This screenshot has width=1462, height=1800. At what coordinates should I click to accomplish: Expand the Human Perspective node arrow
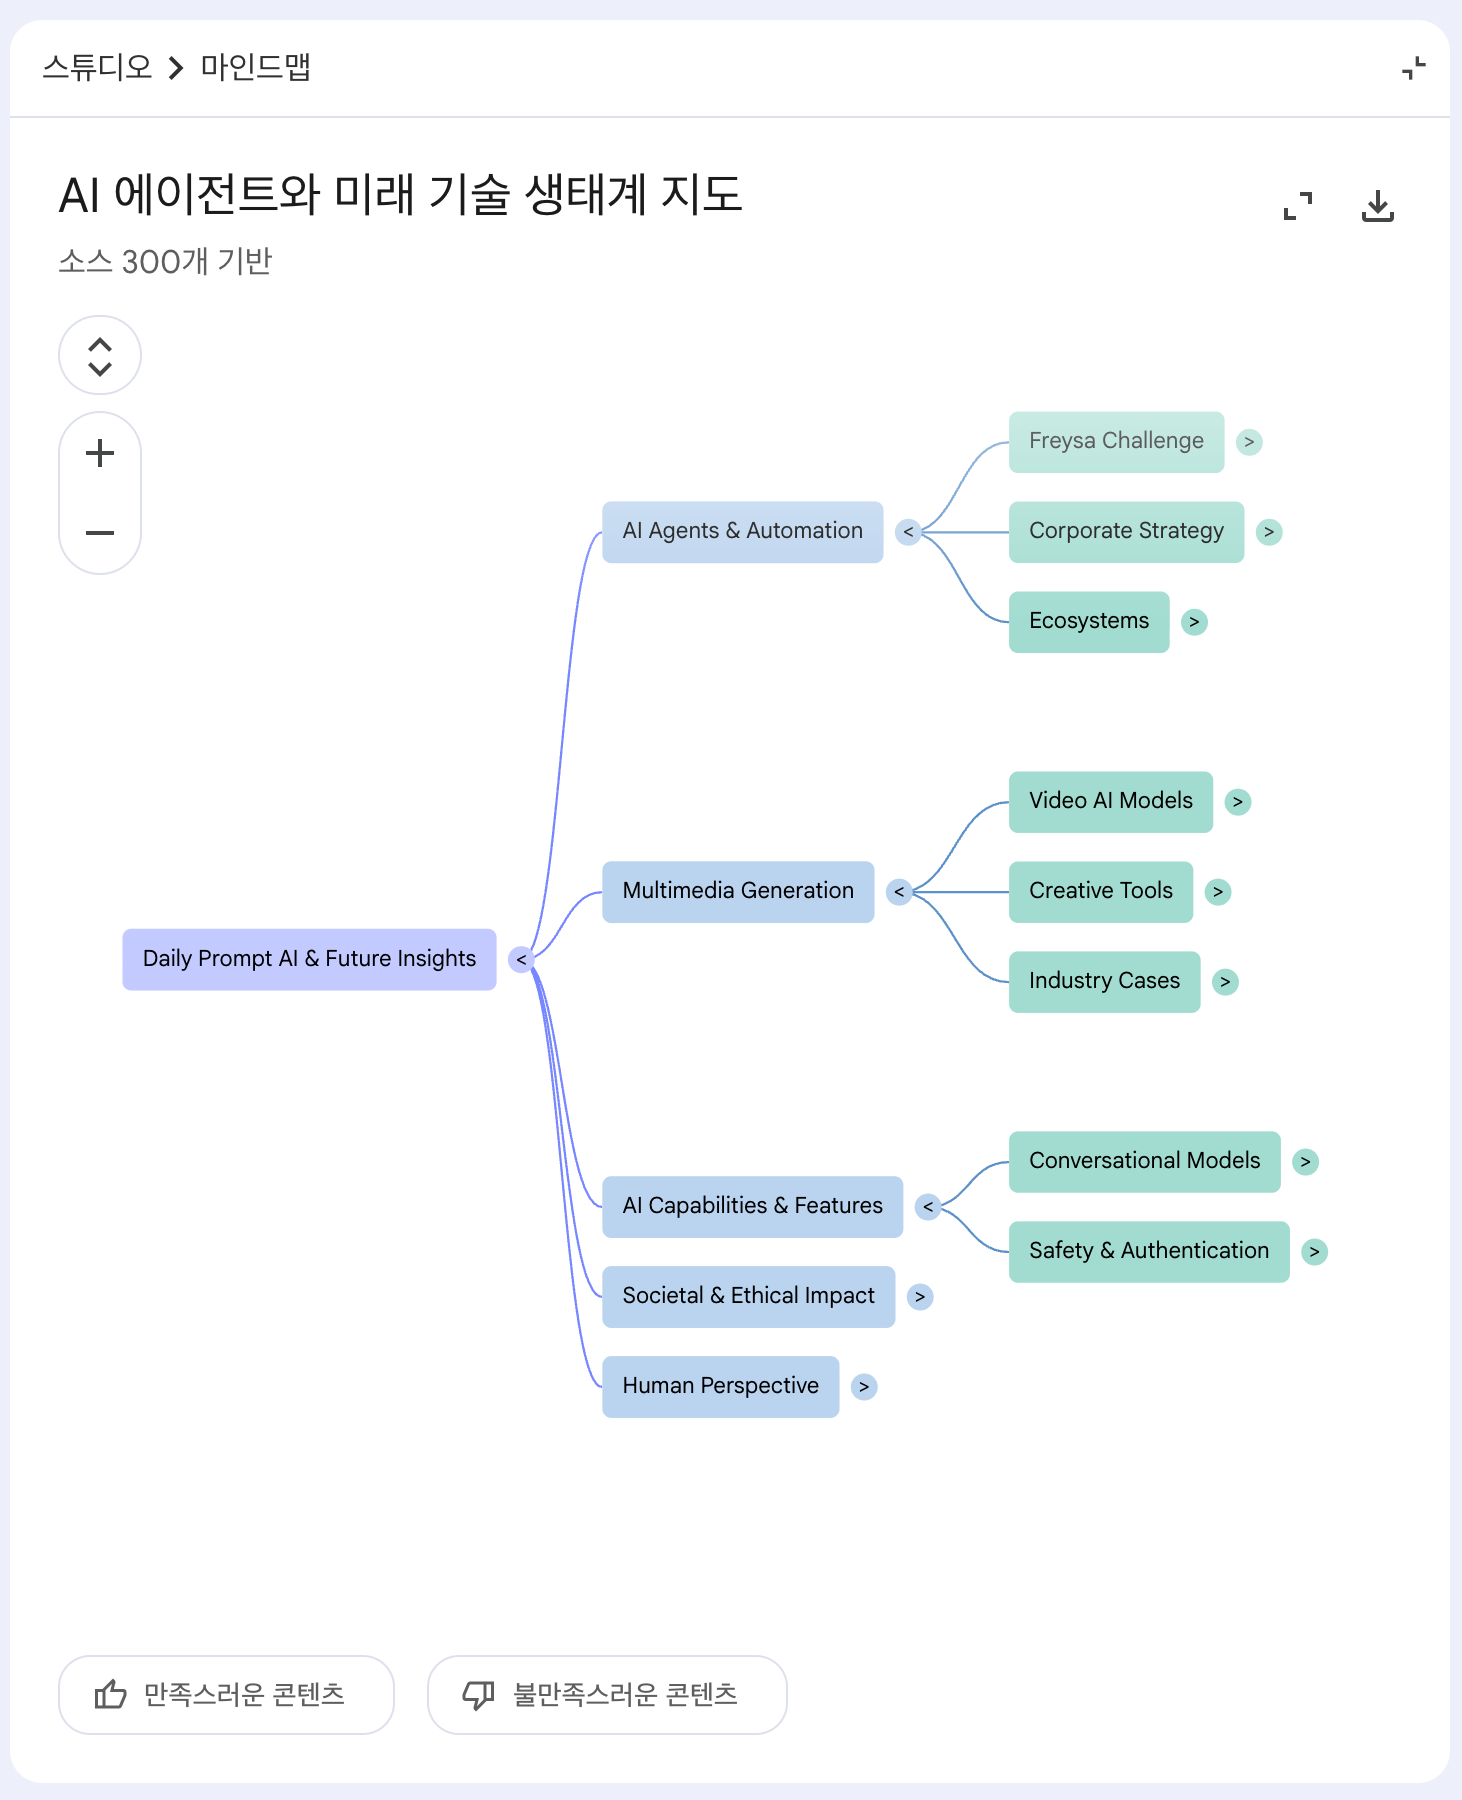point(864,1387)
